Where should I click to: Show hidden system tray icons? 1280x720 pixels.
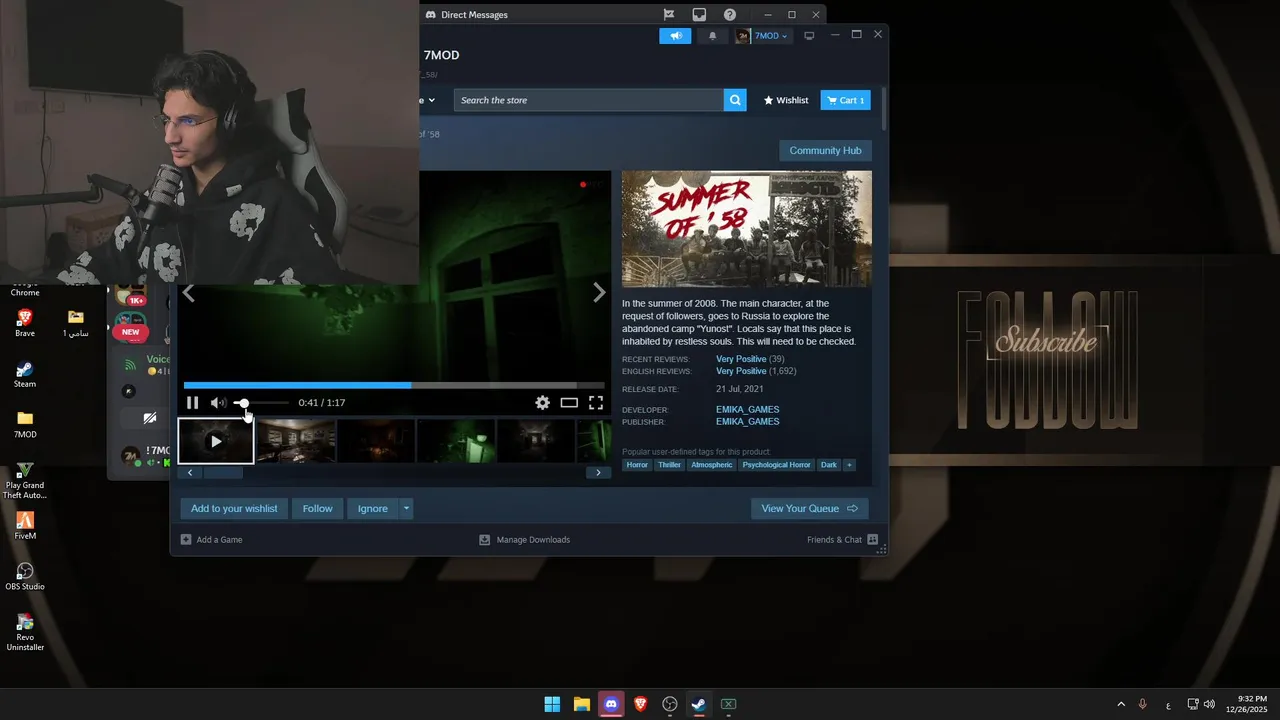point(1120,704)
